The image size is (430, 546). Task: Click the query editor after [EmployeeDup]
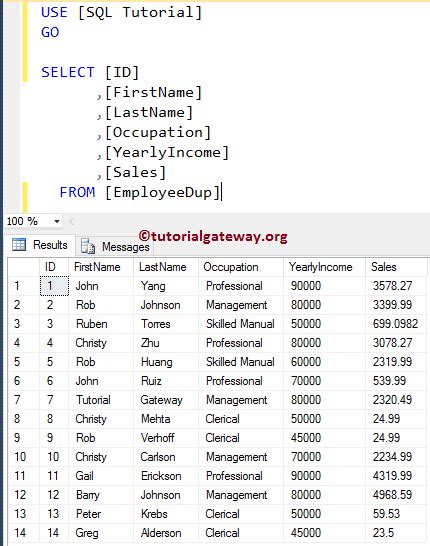(223, 193)
